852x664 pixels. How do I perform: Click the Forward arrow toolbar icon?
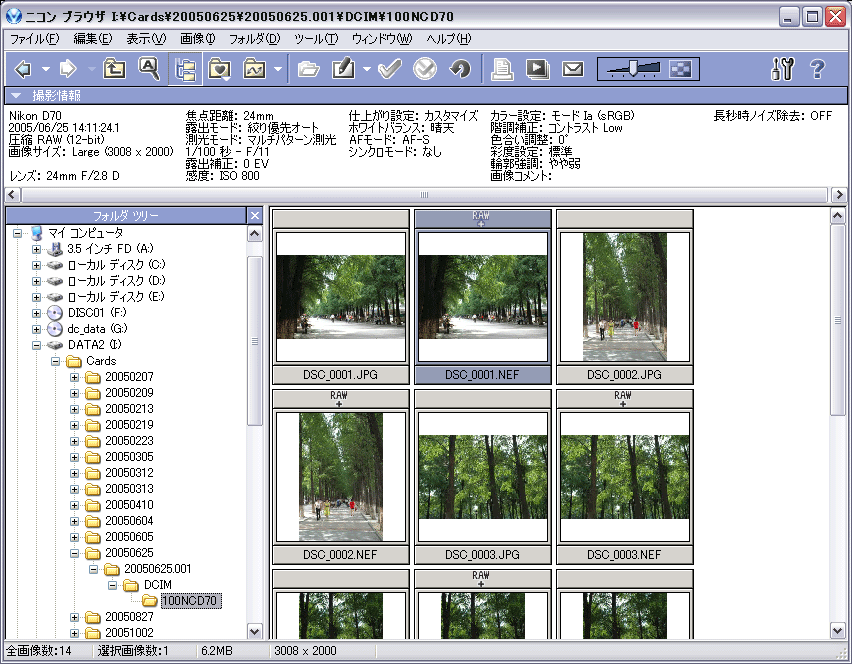(67, 69)
